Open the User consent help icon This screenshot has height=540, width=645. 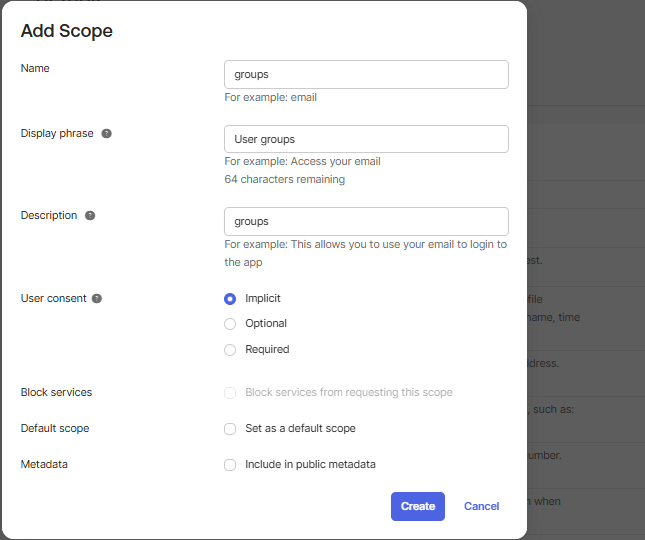click(97, 299)
